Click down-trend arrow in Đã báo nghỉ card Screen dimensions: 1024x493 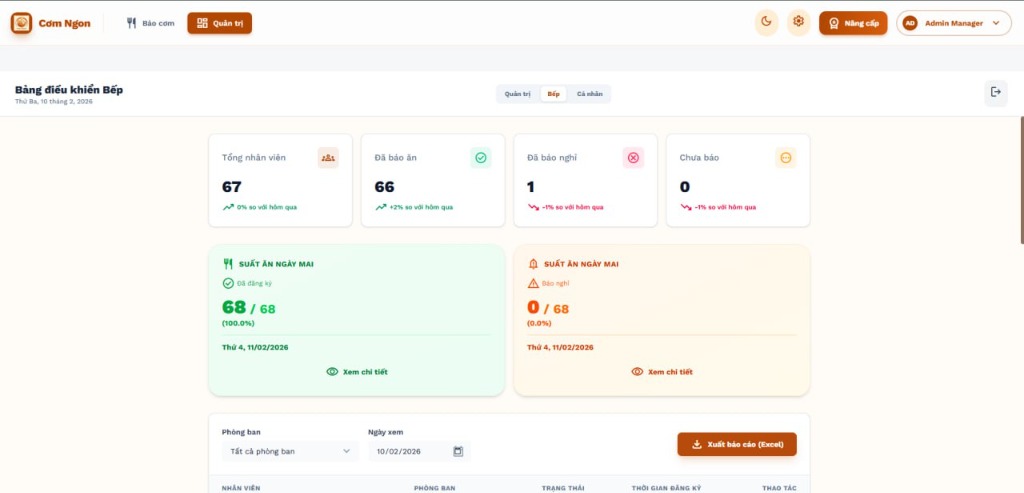533,207
